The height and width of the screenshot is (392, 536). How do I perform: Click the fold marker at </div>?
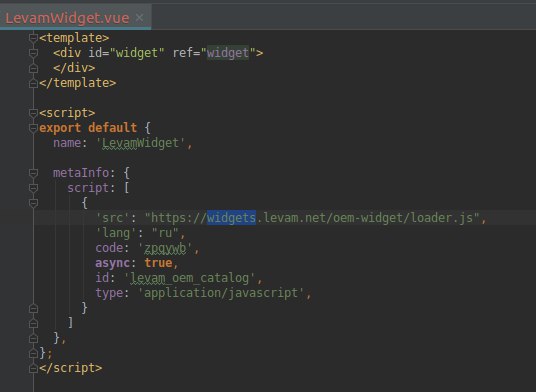(33, 68)
